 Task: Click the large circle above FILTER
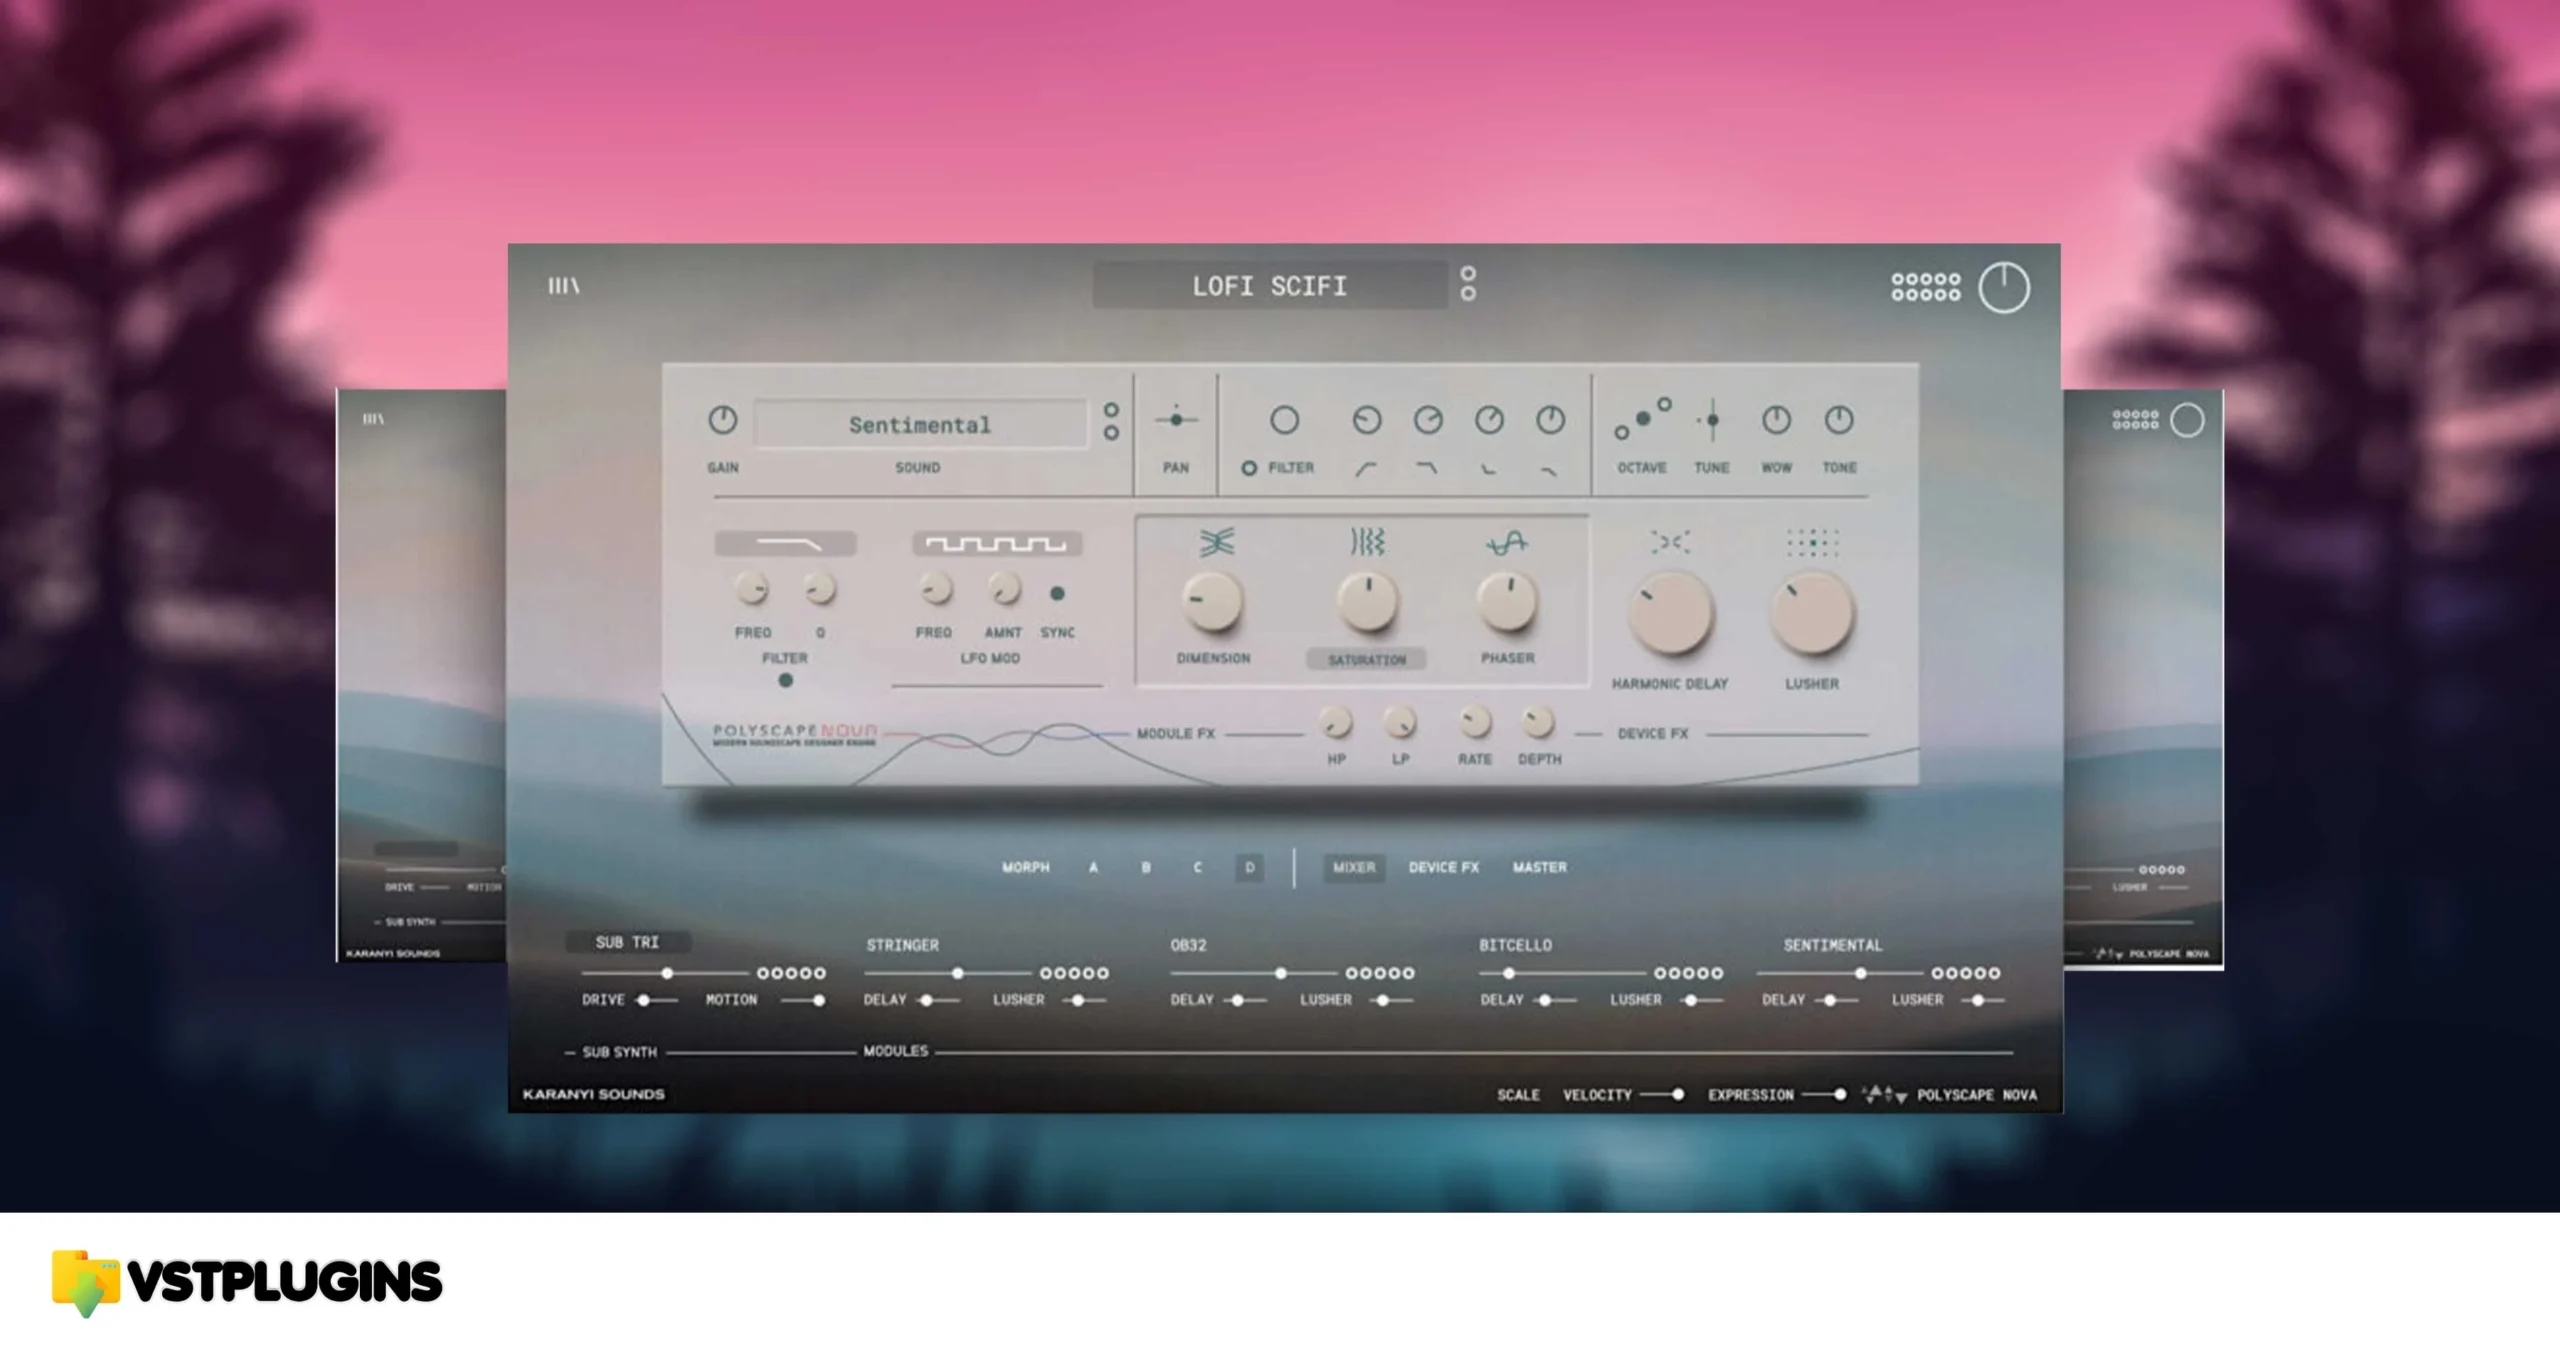1284,420
